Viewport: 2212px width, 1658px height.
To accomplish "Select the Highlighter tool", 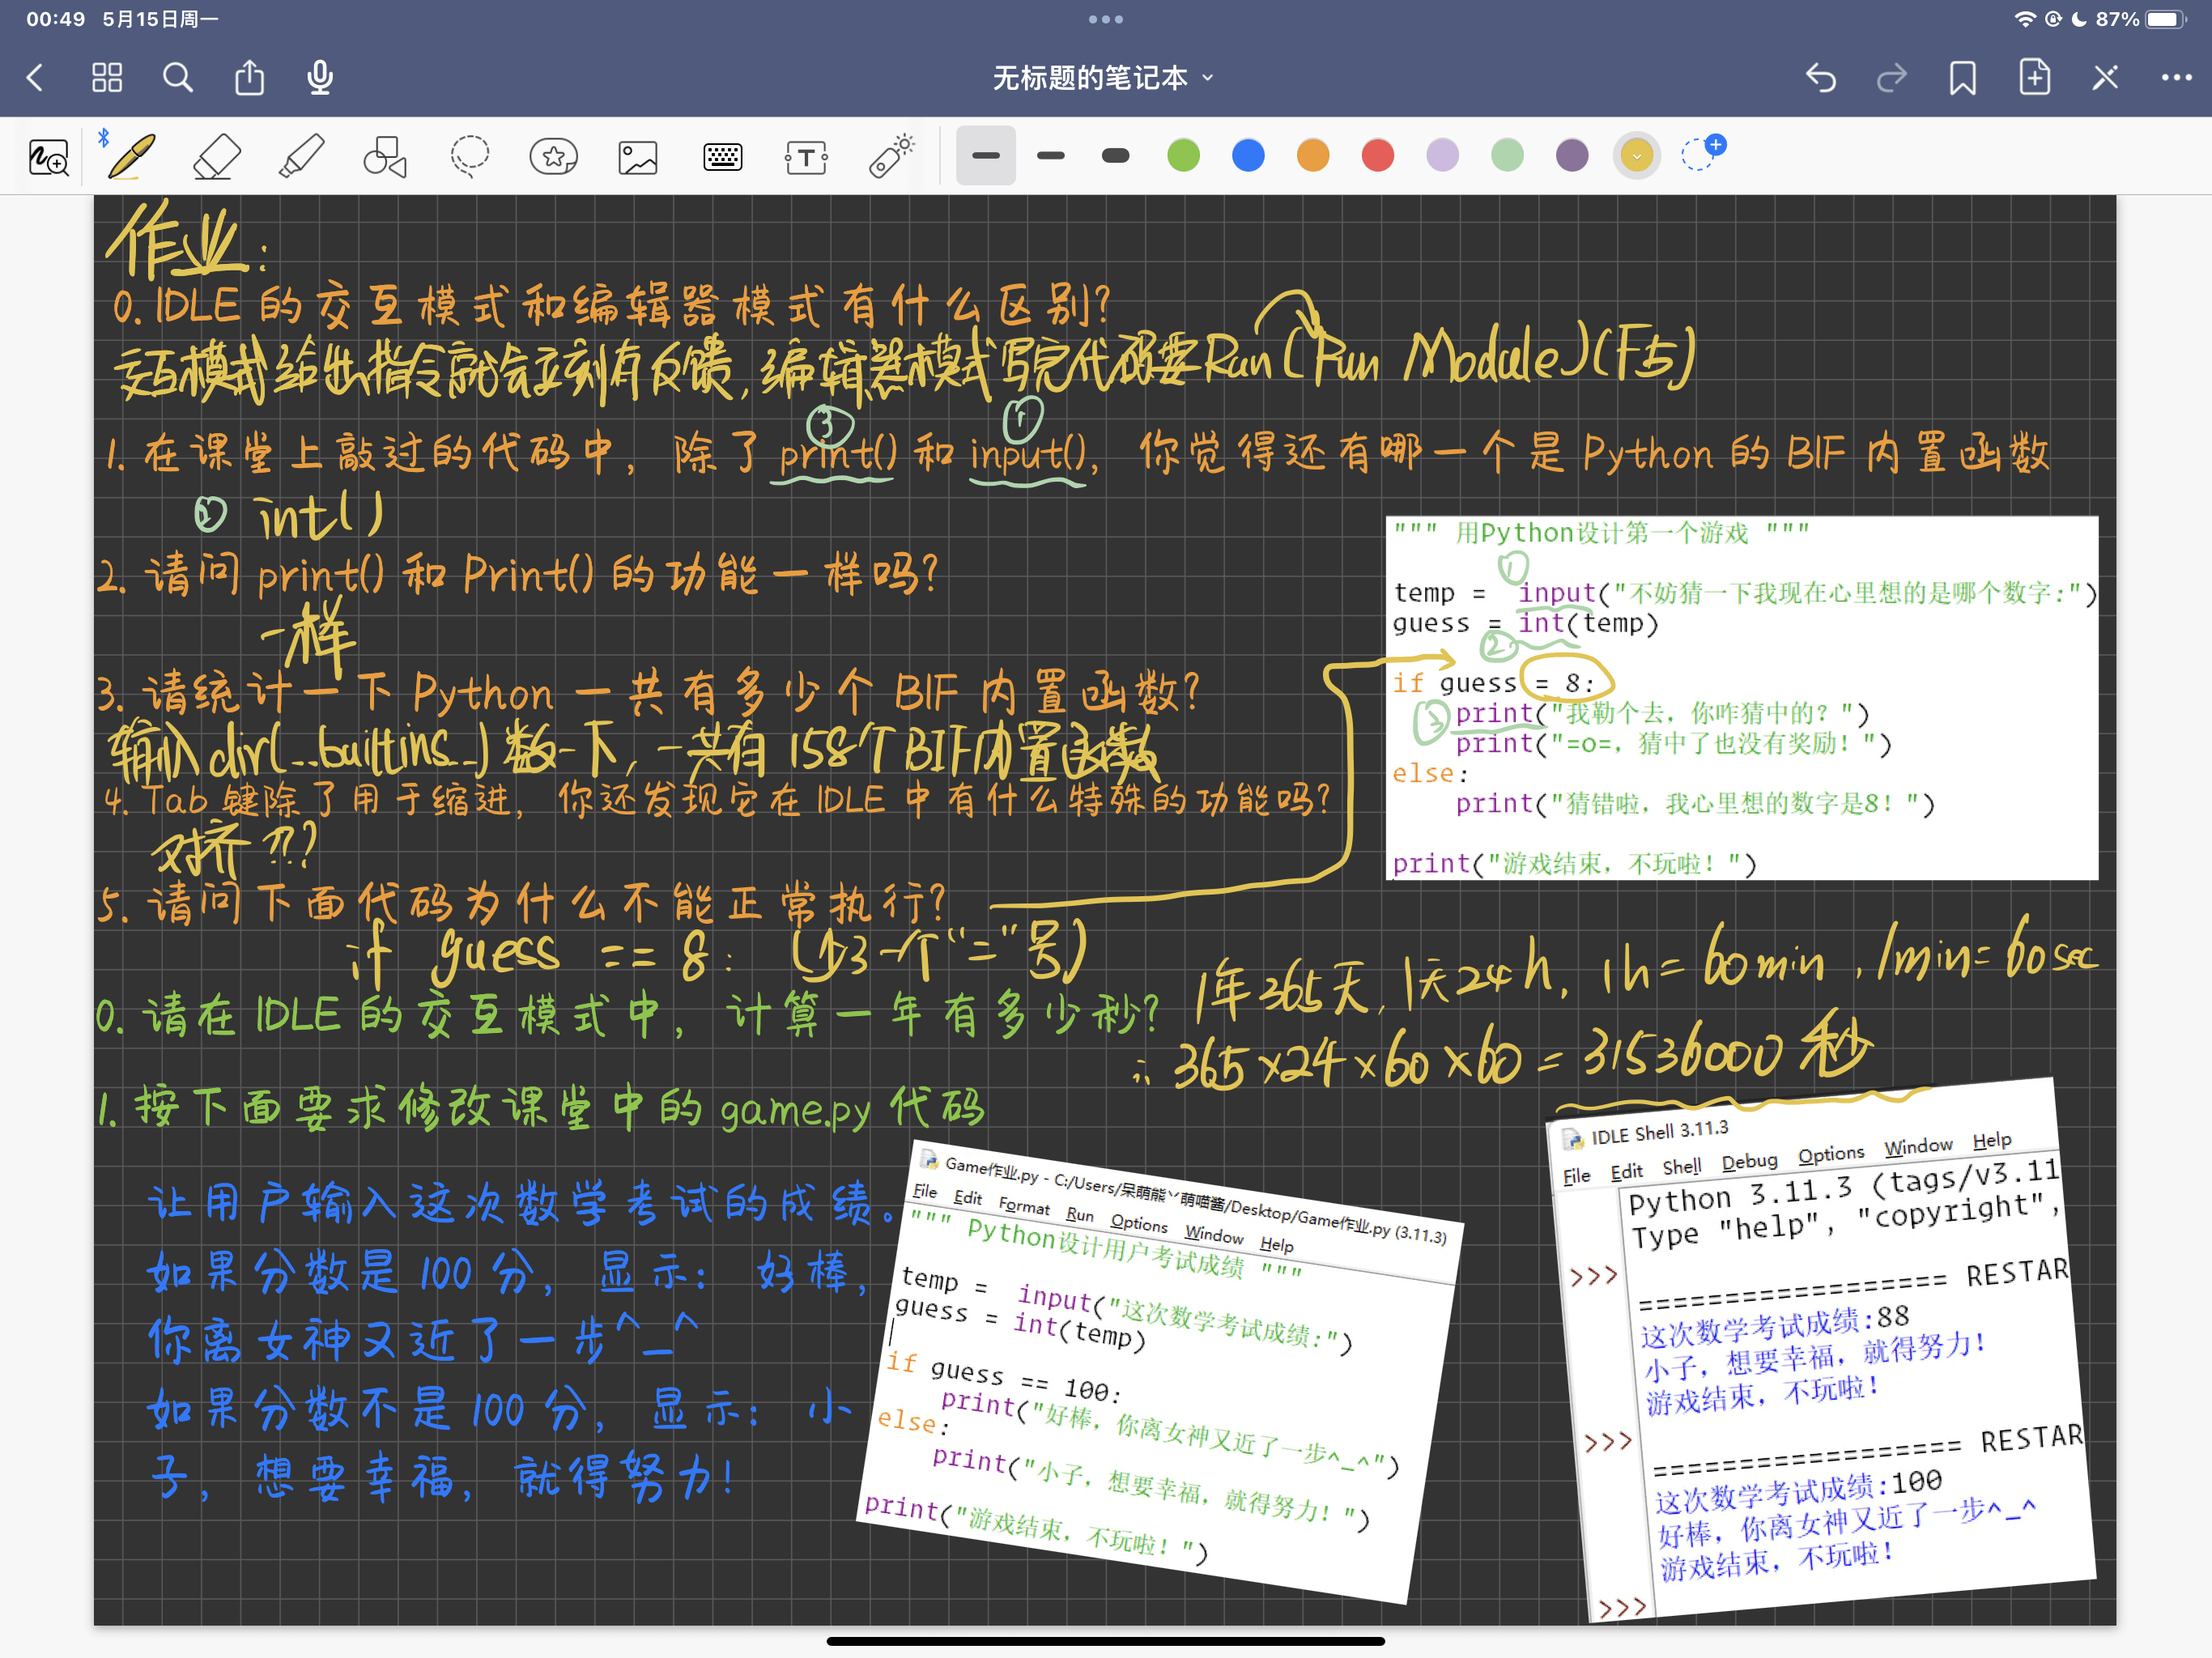I will click(x=301, y=157).
